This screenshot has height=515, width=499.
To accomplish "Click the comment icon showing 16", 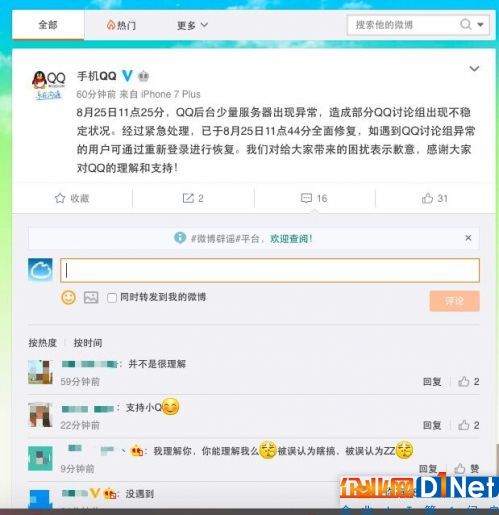I will 314,198.
